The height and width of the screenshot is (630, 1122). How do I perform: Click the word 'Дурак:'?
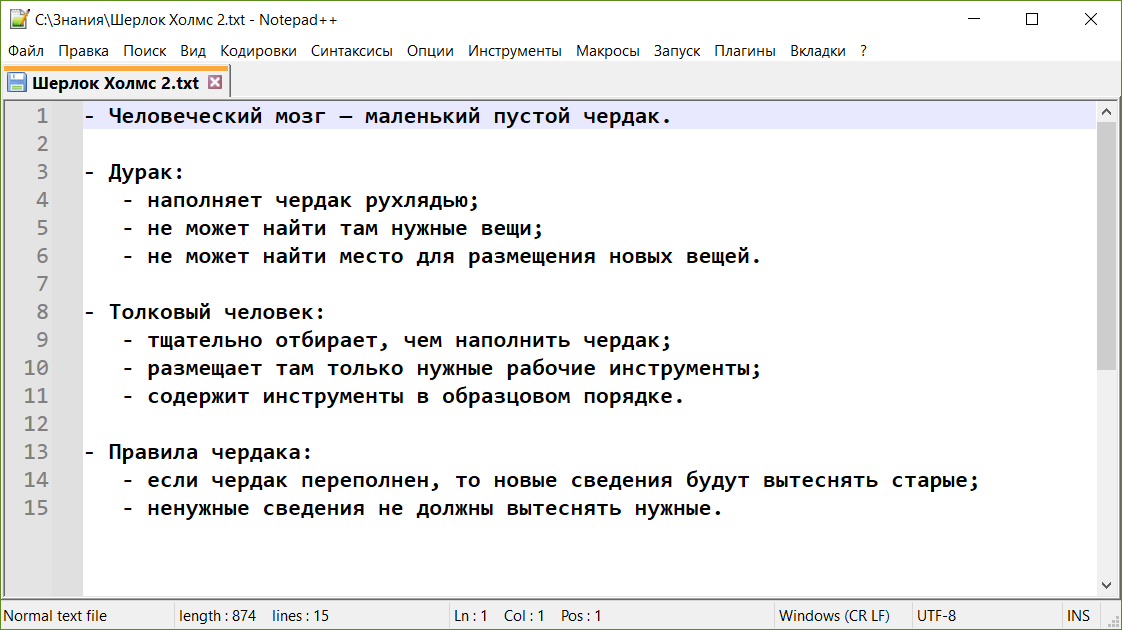click(x=146, y=173)
